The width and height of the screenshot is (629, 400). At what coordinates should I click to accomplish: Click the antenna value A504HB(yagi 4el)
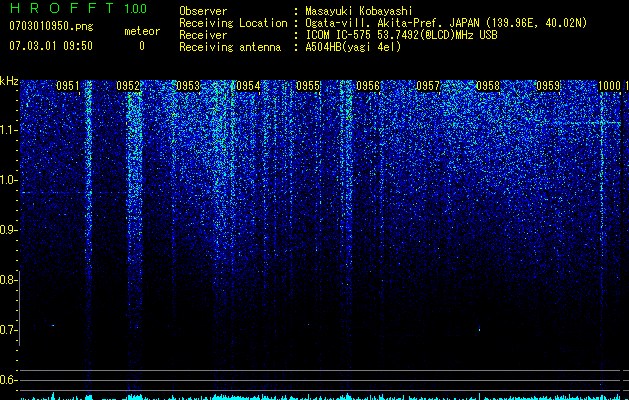click(x=353, y=47)
